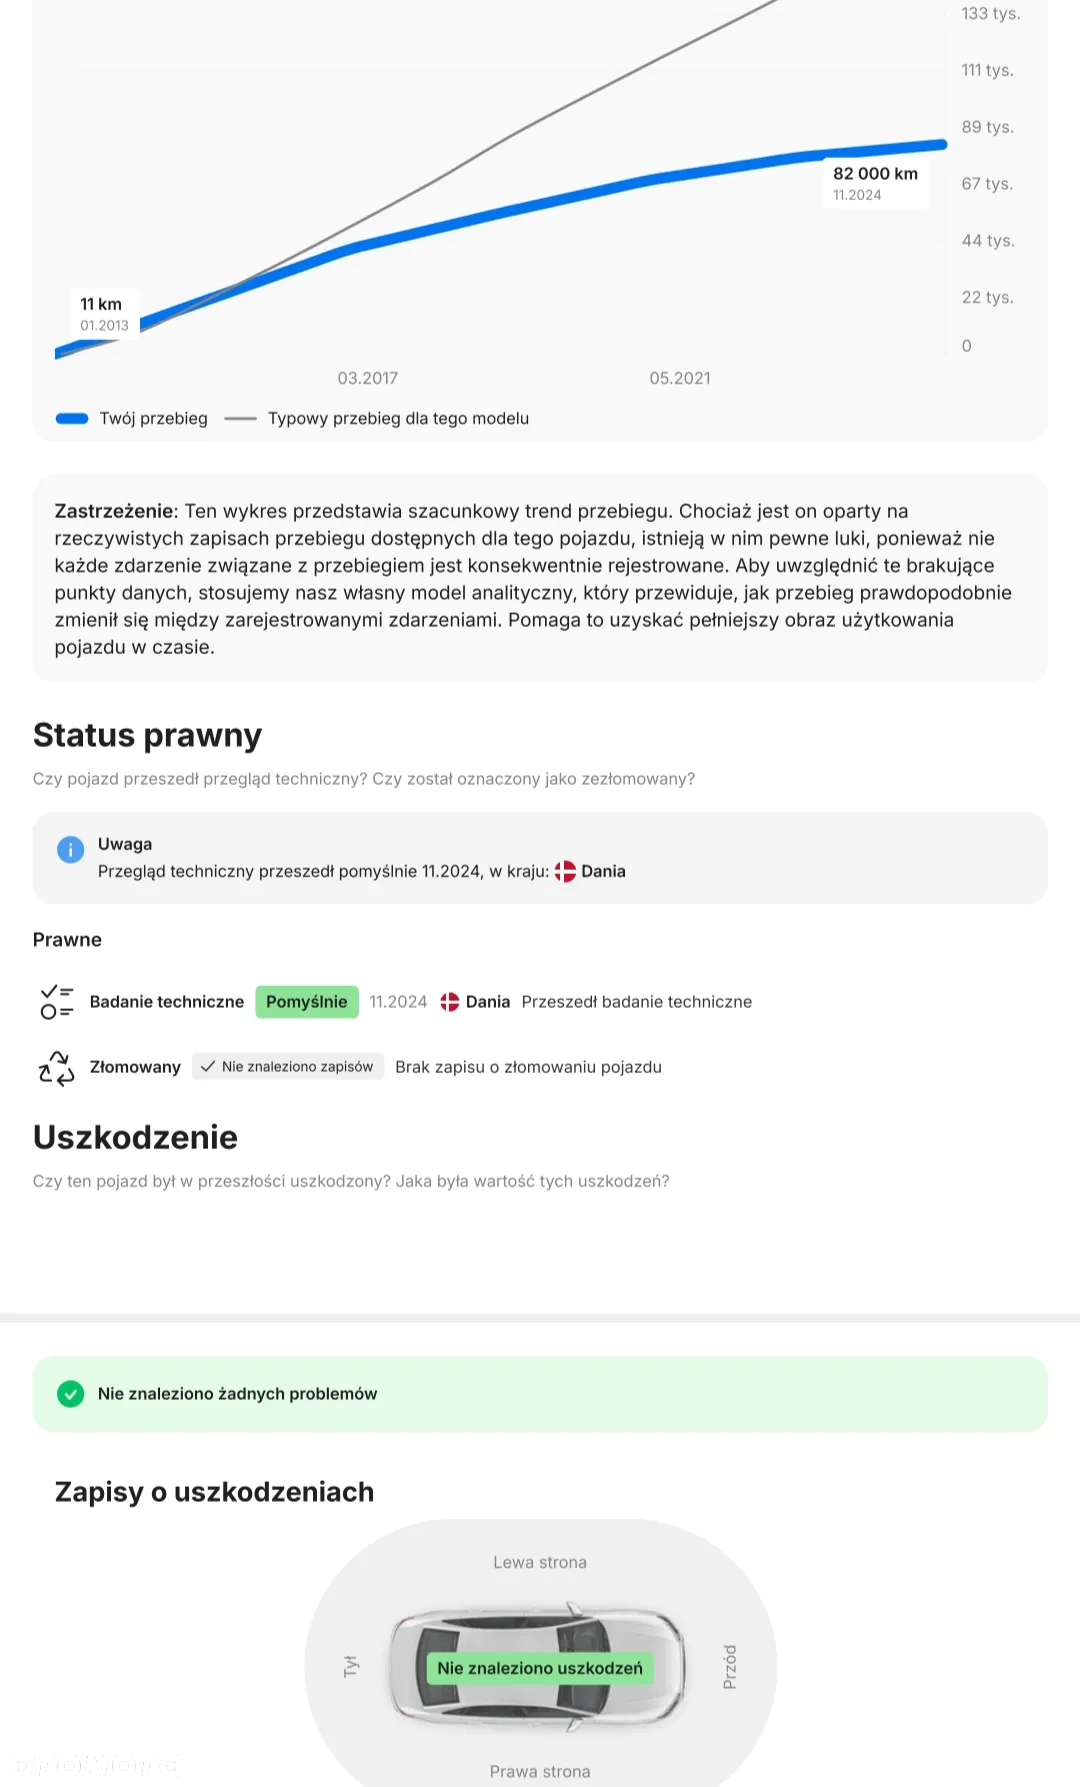Screen dimensions: 1080x1787
Task: Click the top-view car image thumbnail
Action: [x=538, y=1667]
